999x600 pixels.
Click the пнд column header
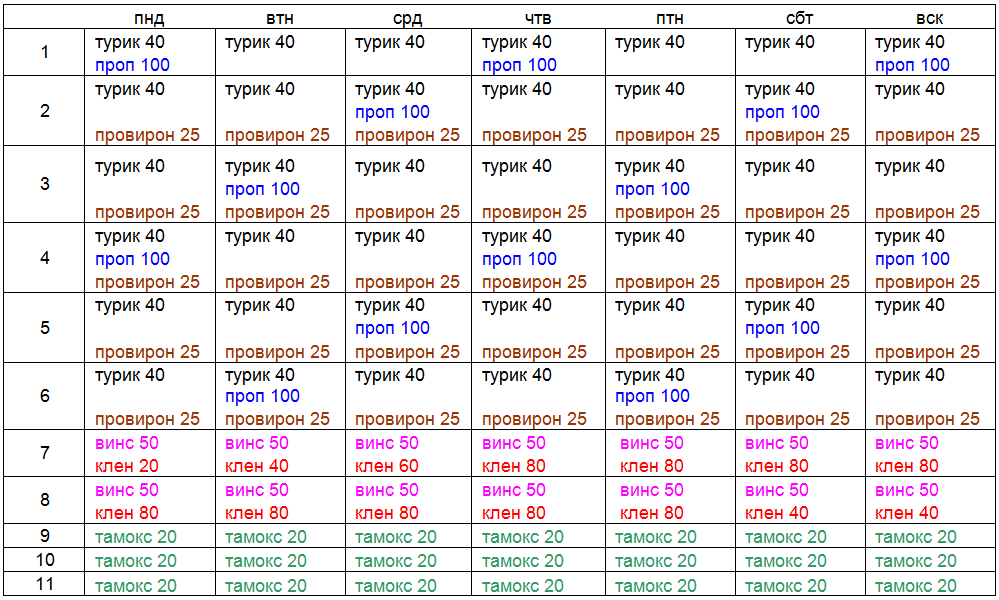[x=149, y=18]
